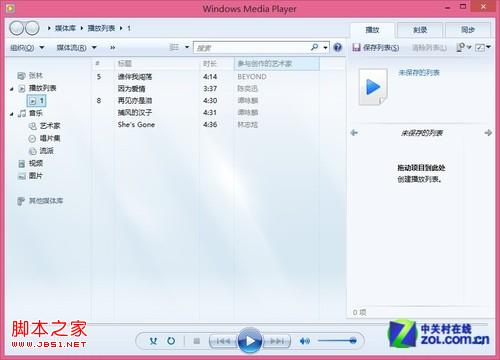Turn shuffle on
The width and height of the screenshot is (500, 360).
pyautogui.click(x=153, y=341)
